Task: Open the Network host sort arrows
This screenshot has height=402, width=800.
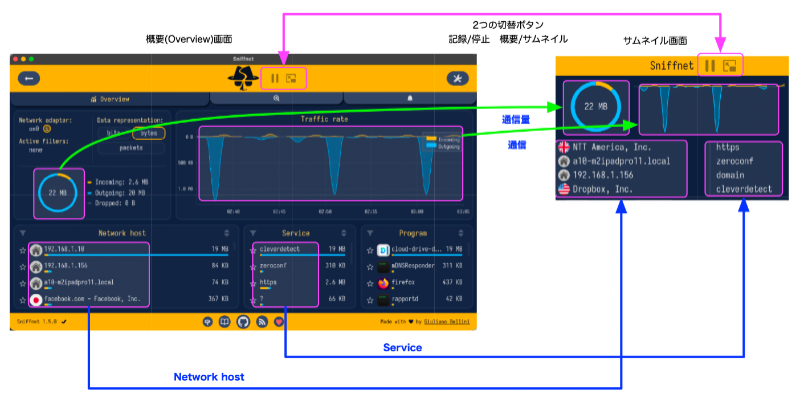Action: tap(227, 233)
